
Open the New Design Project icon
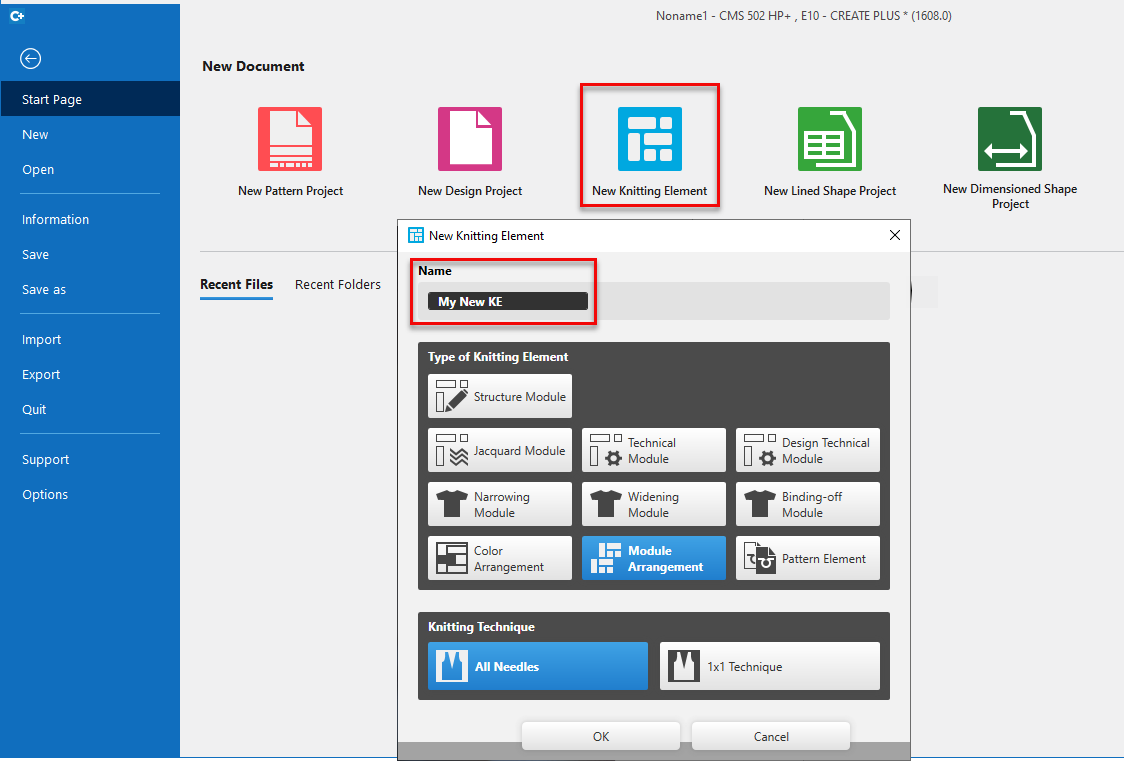click(x=470, y=140)
